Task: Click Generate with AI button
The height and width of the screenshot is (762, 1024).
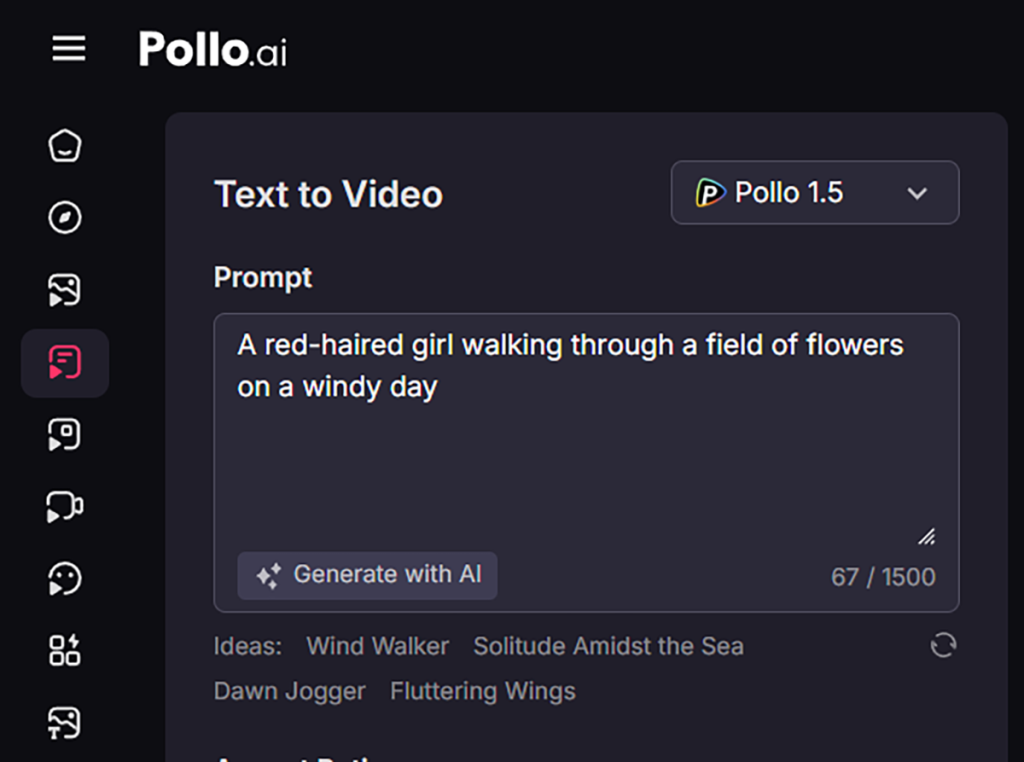Action: 367,575
